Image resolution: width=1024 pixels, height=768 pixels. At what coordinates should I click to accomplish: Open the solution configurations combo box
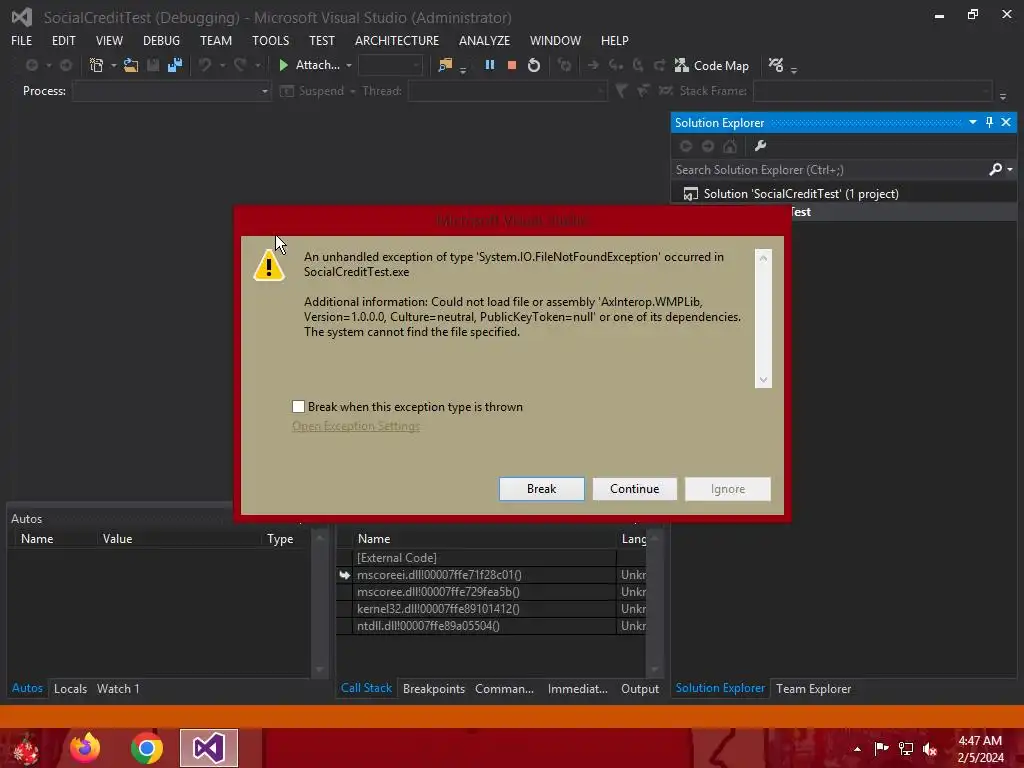[391, 65]
